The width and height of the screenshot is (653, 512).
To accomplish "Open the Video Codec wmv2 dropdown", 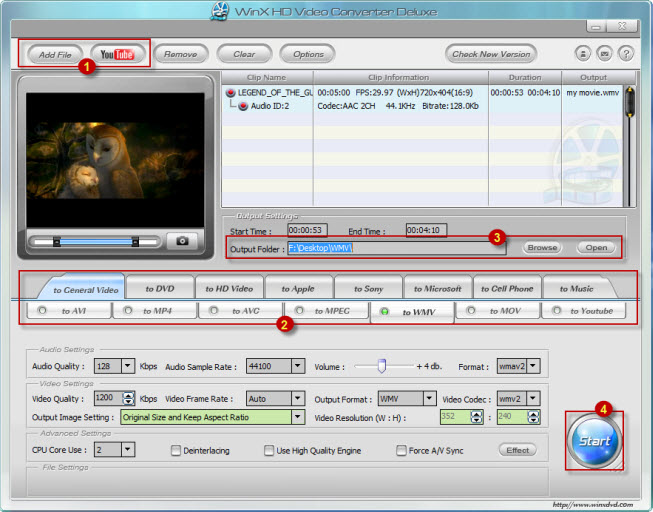I will pos(533,398).
